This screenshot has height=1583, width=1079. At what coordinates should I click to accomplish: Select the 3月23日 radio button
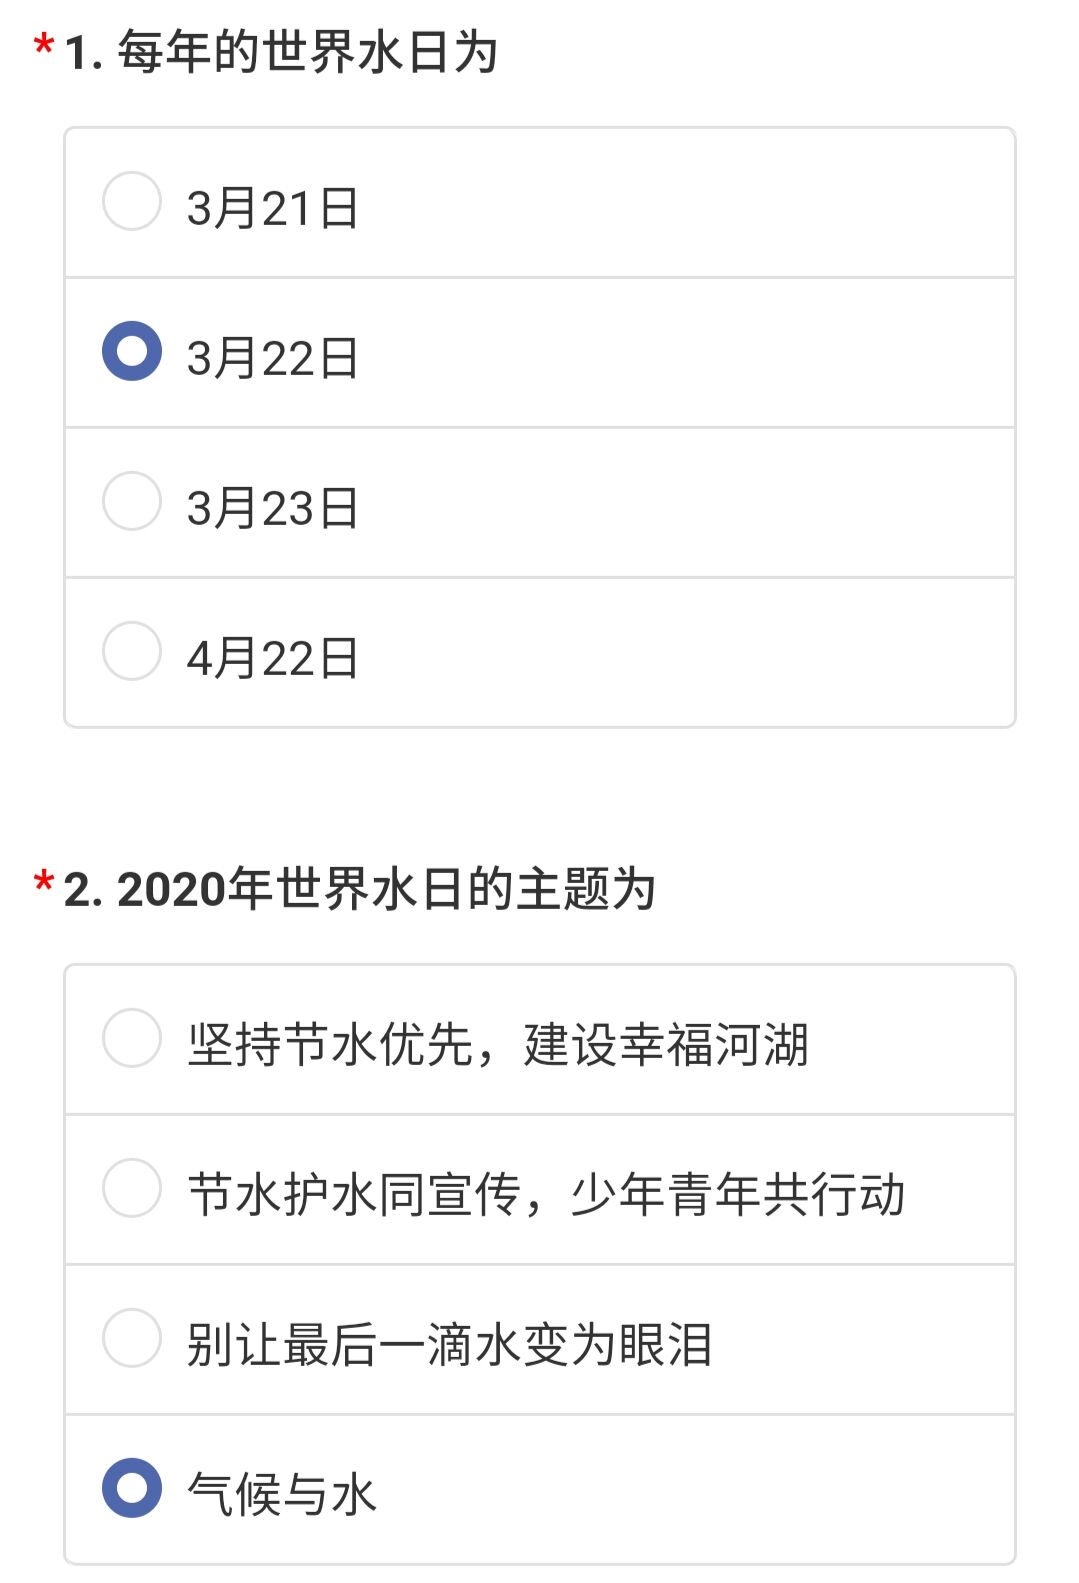point(132,501)
